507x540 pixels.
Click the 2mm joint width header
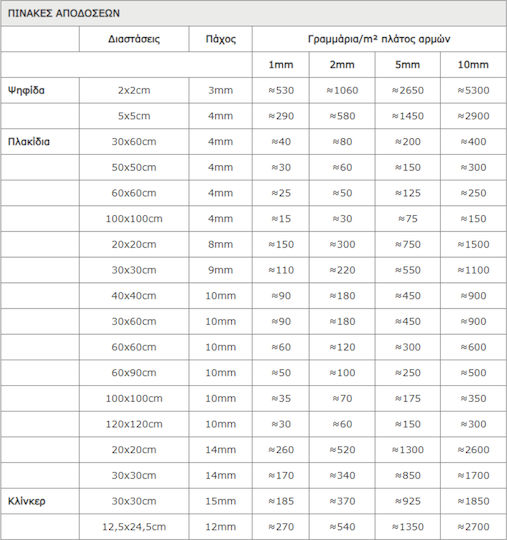click(342, 65)
